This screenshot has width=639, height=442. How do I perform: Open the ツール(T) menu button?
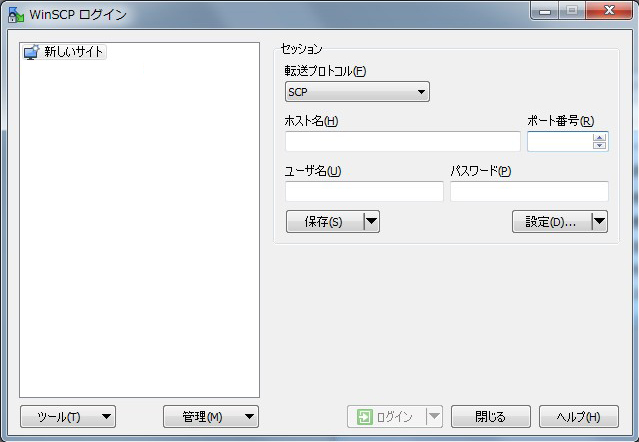[x=67, y=417]
